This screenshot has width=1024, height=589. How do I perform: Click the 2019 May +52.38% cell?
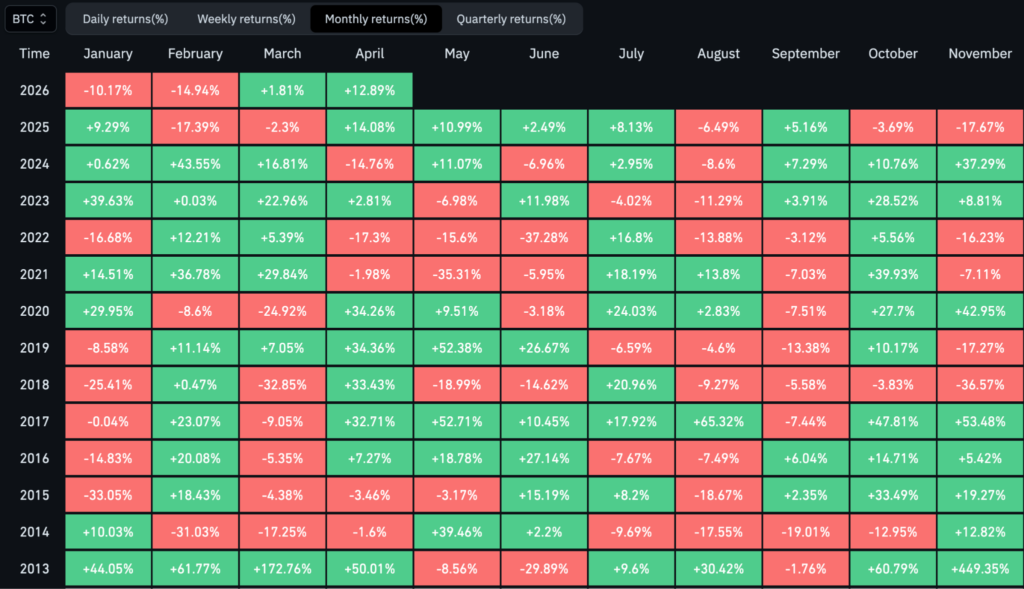click(458, 348)
